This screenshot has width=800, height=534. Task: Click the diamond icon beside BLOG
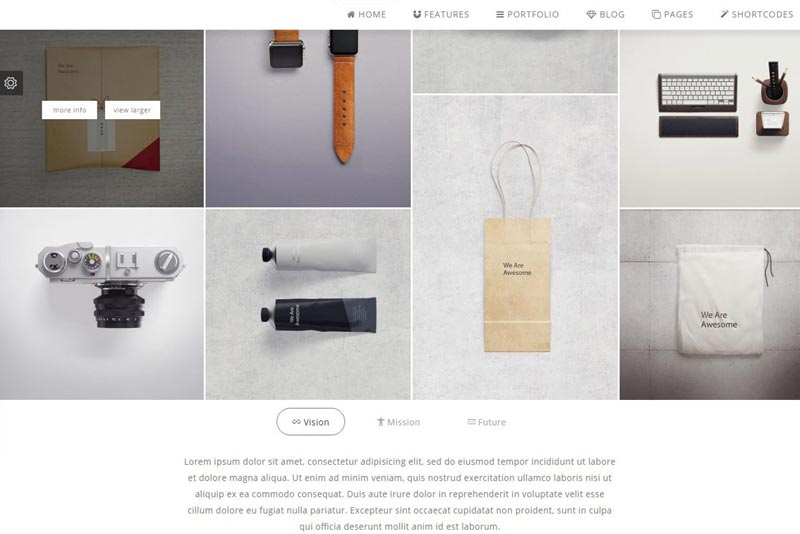click(x=591, y=14)
